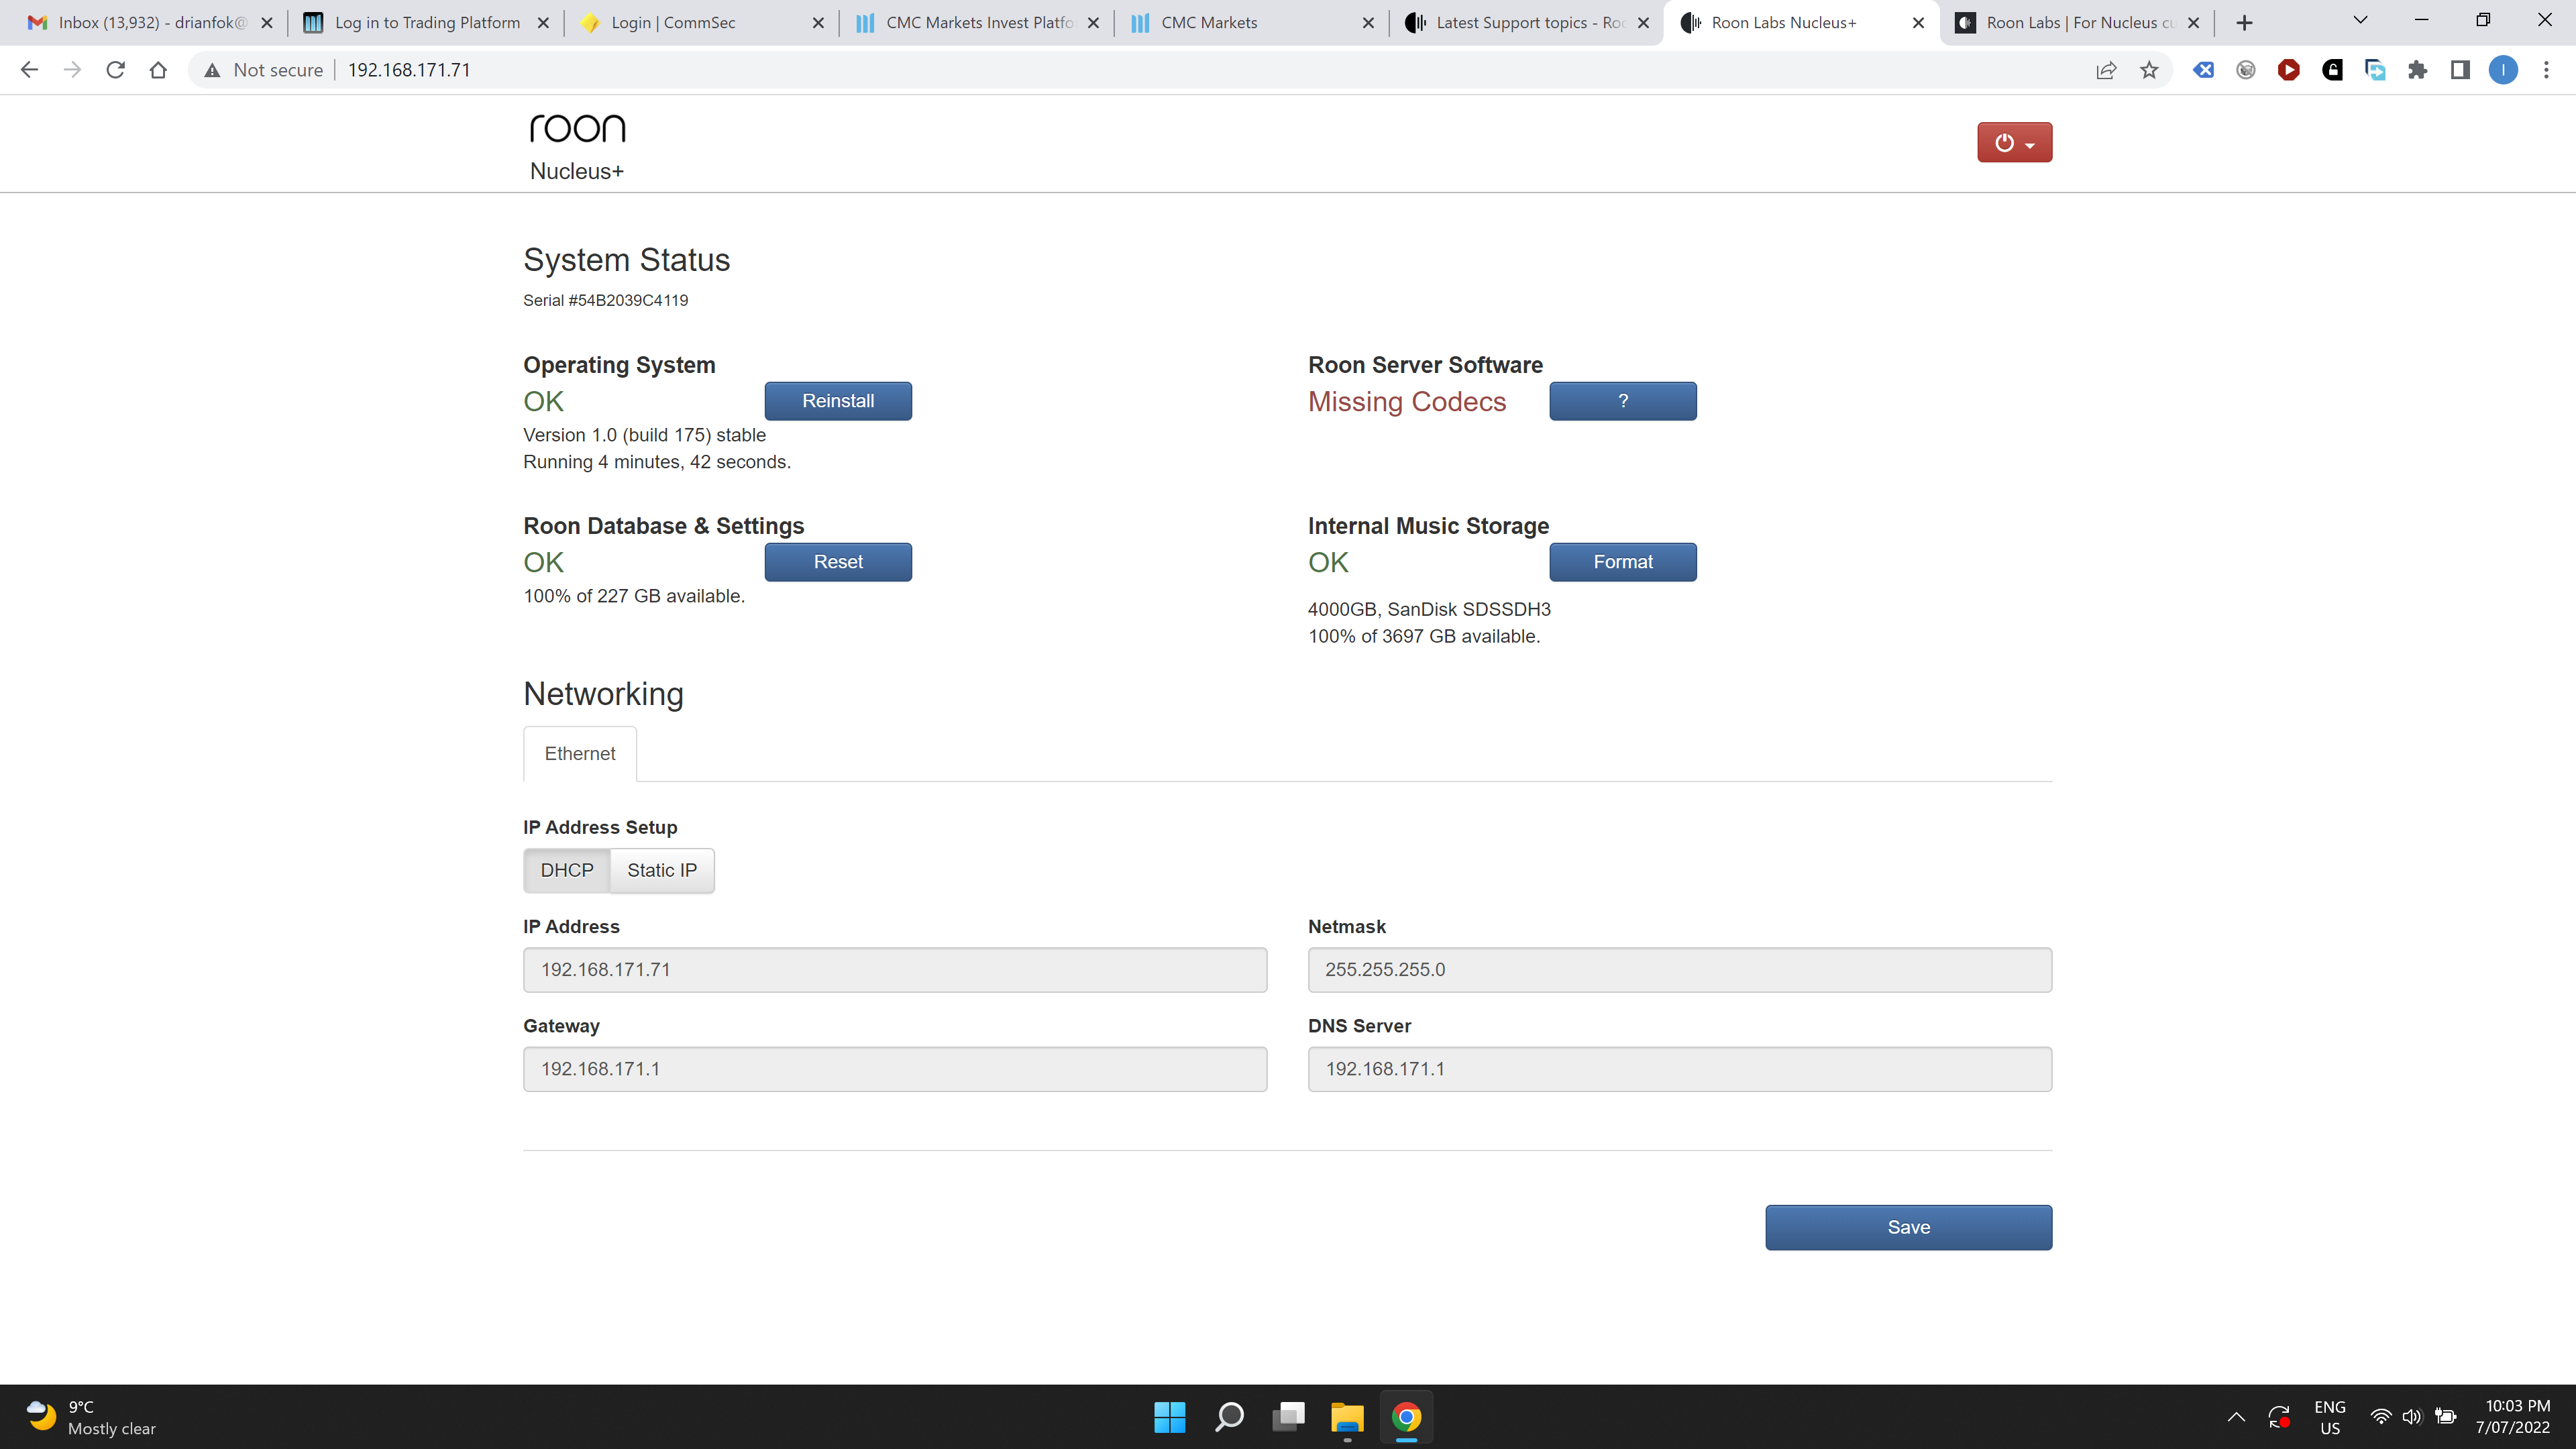Toggle the browser side panel
This screenshot has width=2576, height=1449.
click(x=2460, y=70)
